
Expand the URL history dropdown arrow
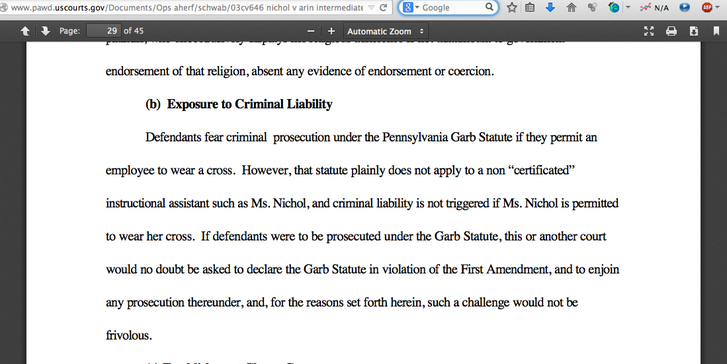371,7
